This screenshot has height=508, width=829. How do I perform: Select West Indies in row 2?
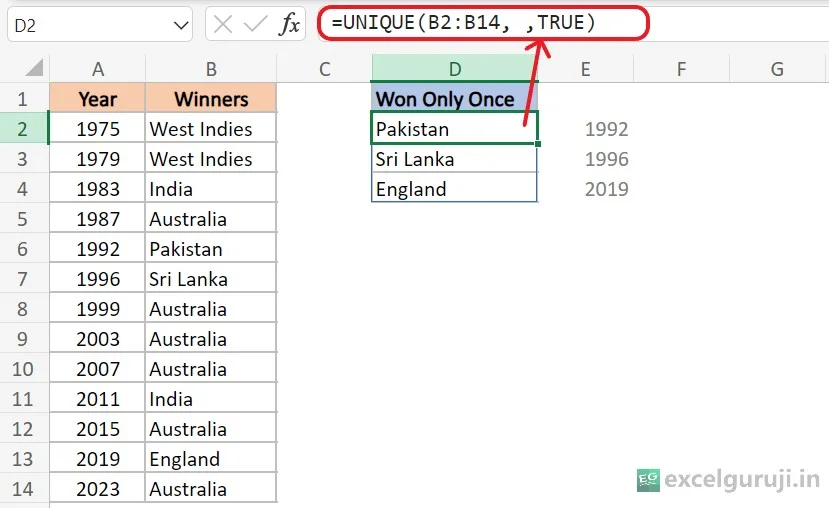coord(211,129)
